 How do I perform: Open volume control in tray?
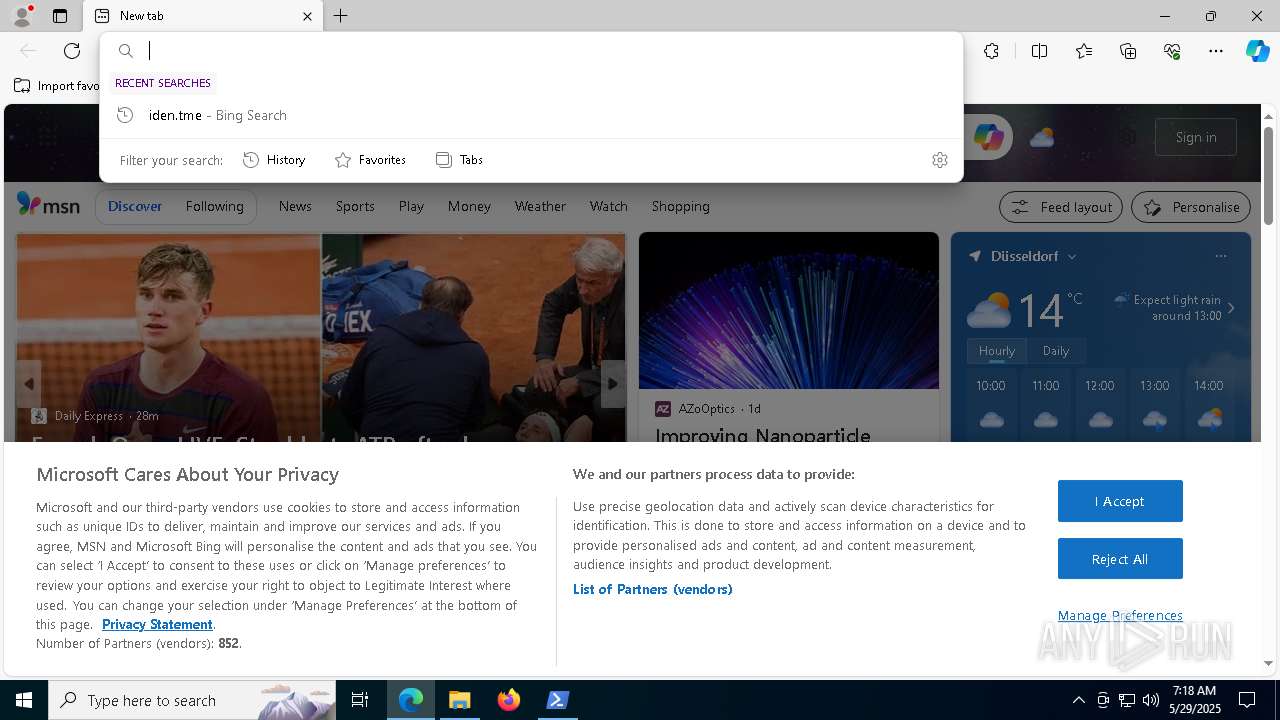[x=1151, y=700]
